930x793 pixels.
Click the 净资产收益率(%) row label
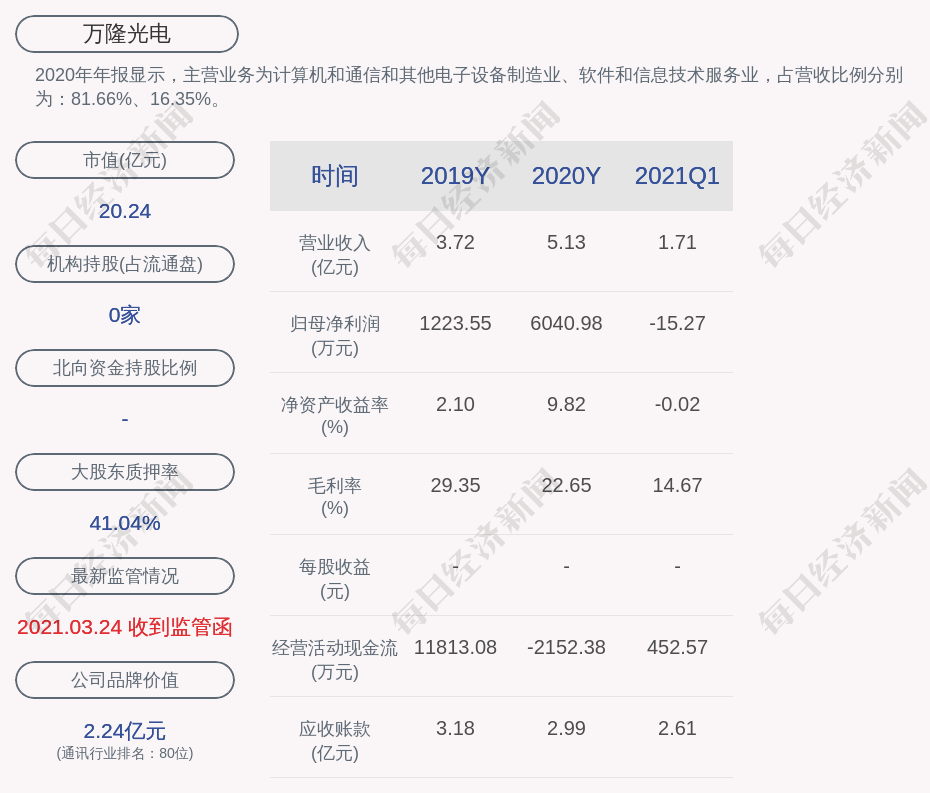point(335,416)
